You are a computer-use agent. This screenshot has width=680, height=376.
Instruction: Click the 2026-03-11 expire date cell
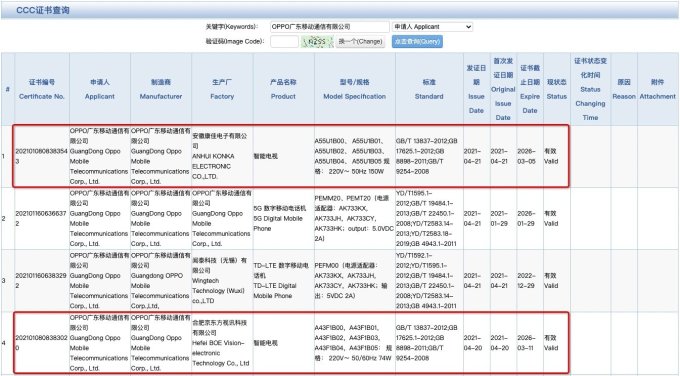coord(530,343)
